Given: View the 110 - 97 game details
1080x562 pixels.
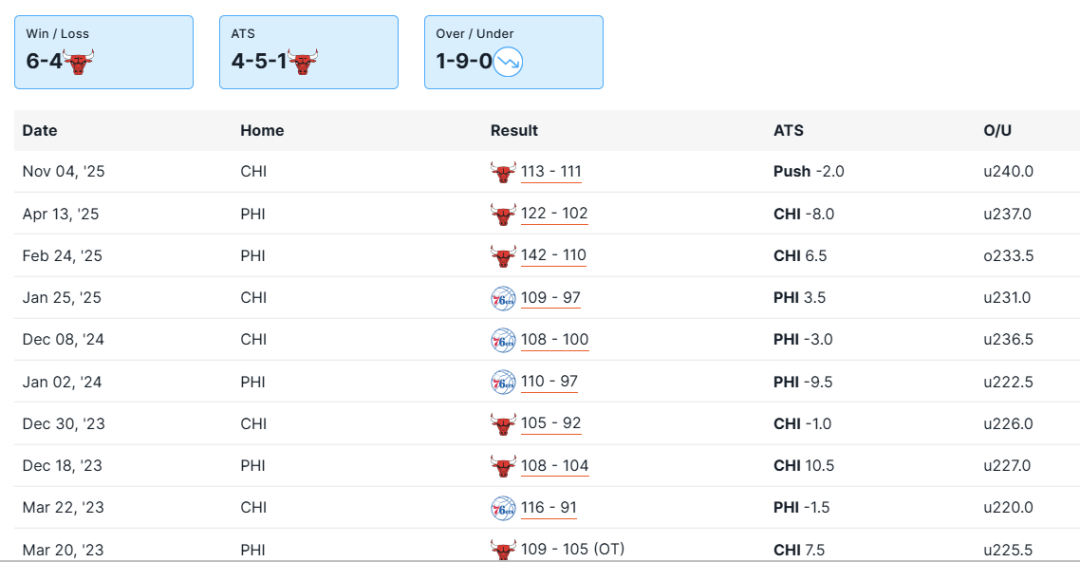Looking at the screenshot, I should pyautogui.click(x=549, y=382).
